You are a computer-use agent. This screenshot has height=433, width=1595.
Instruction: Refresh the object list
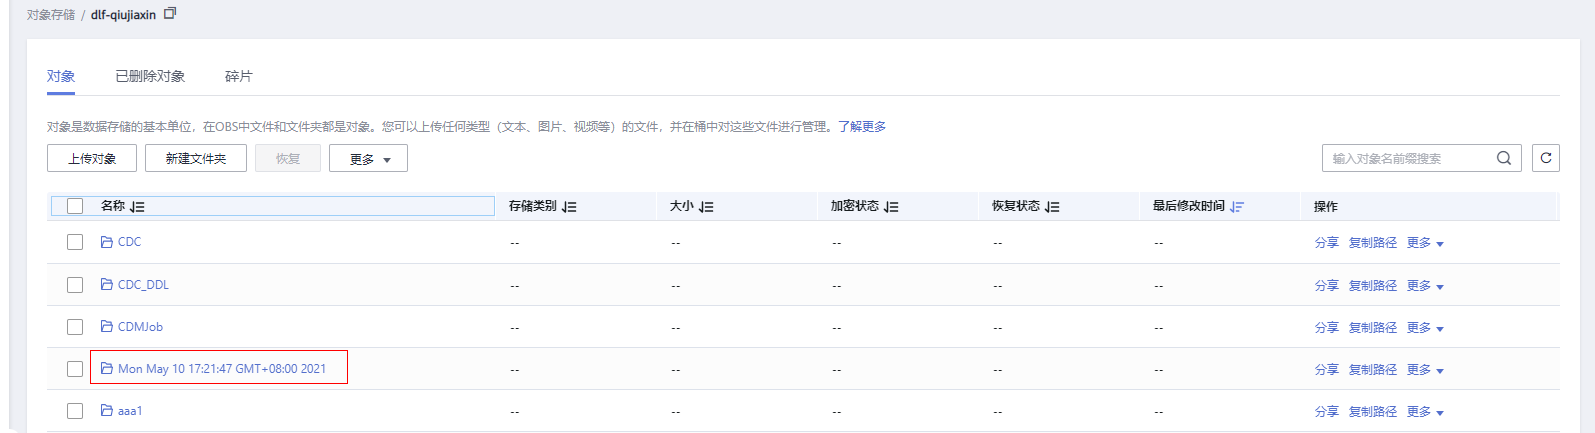click(x=1545, y=158)
